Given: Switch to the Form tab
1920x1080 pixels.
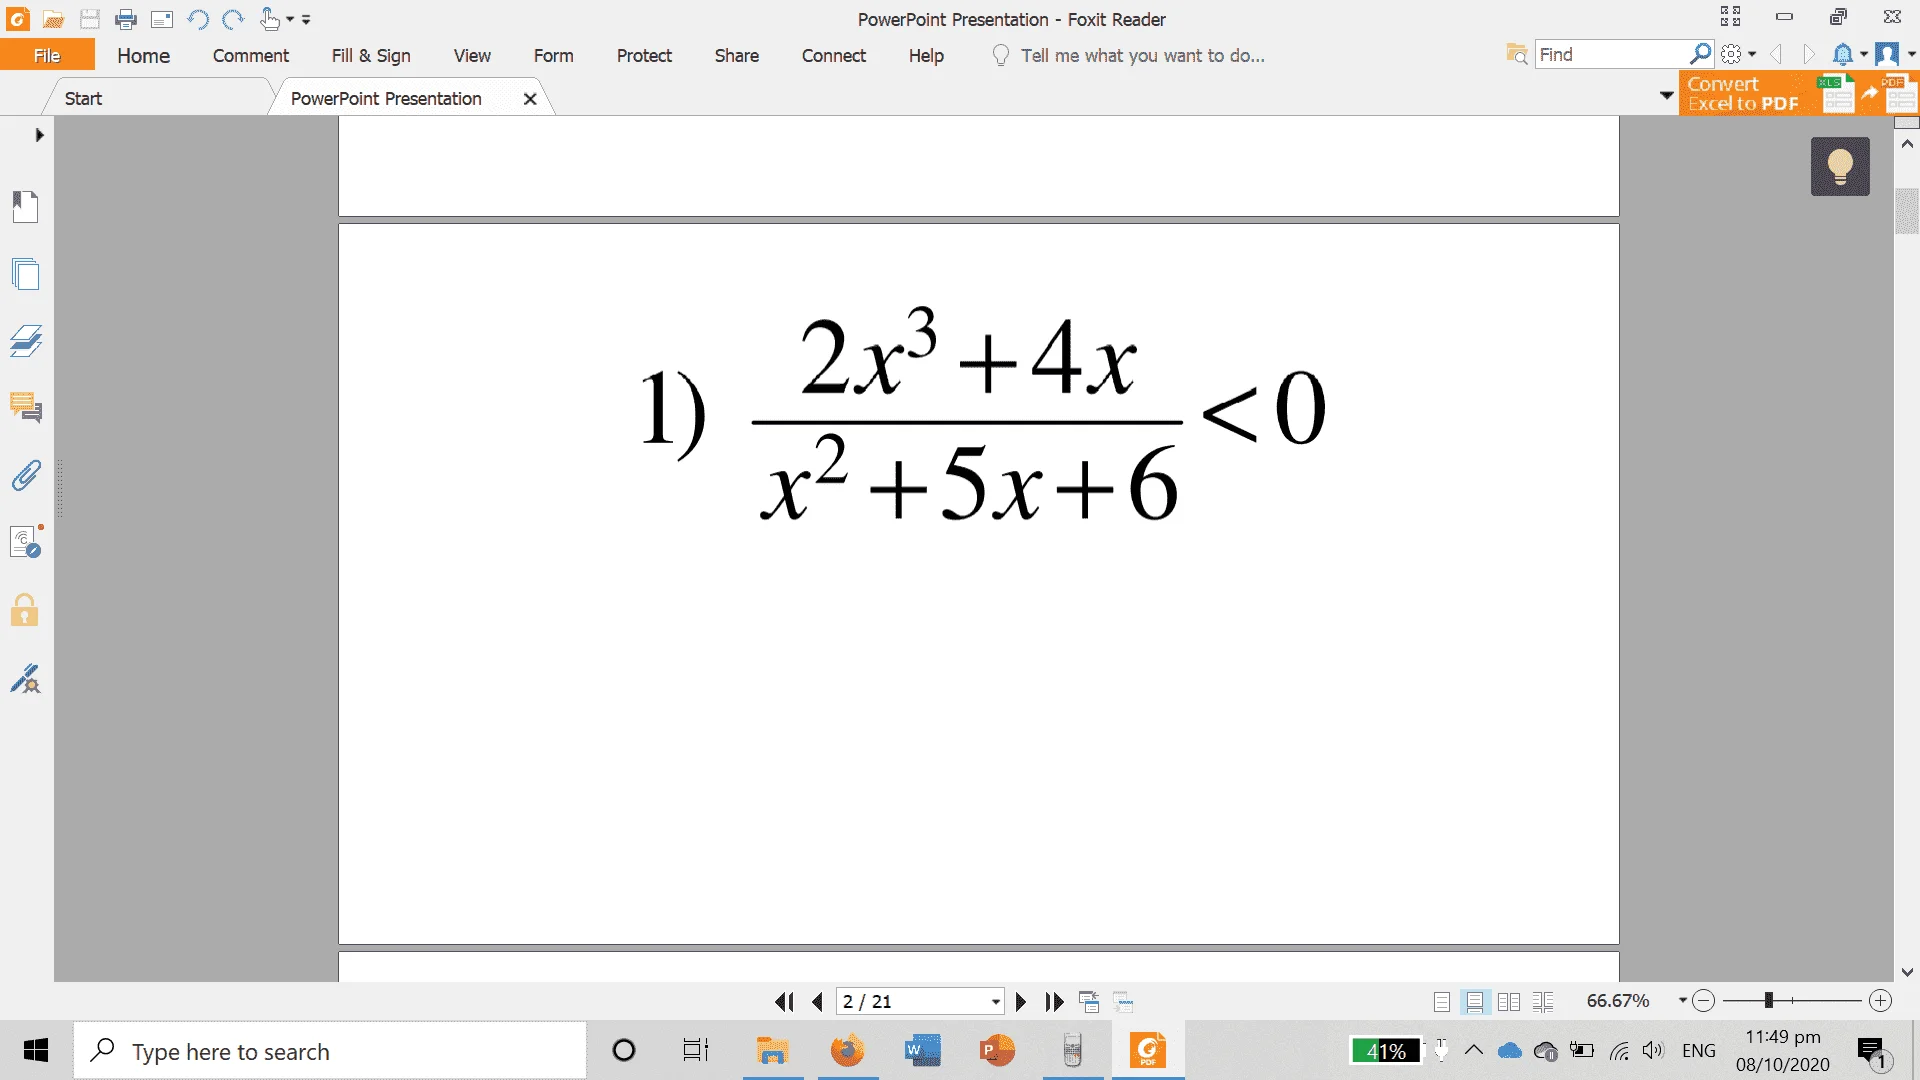Looking at the screenshot, I should (x=554, y=56).
